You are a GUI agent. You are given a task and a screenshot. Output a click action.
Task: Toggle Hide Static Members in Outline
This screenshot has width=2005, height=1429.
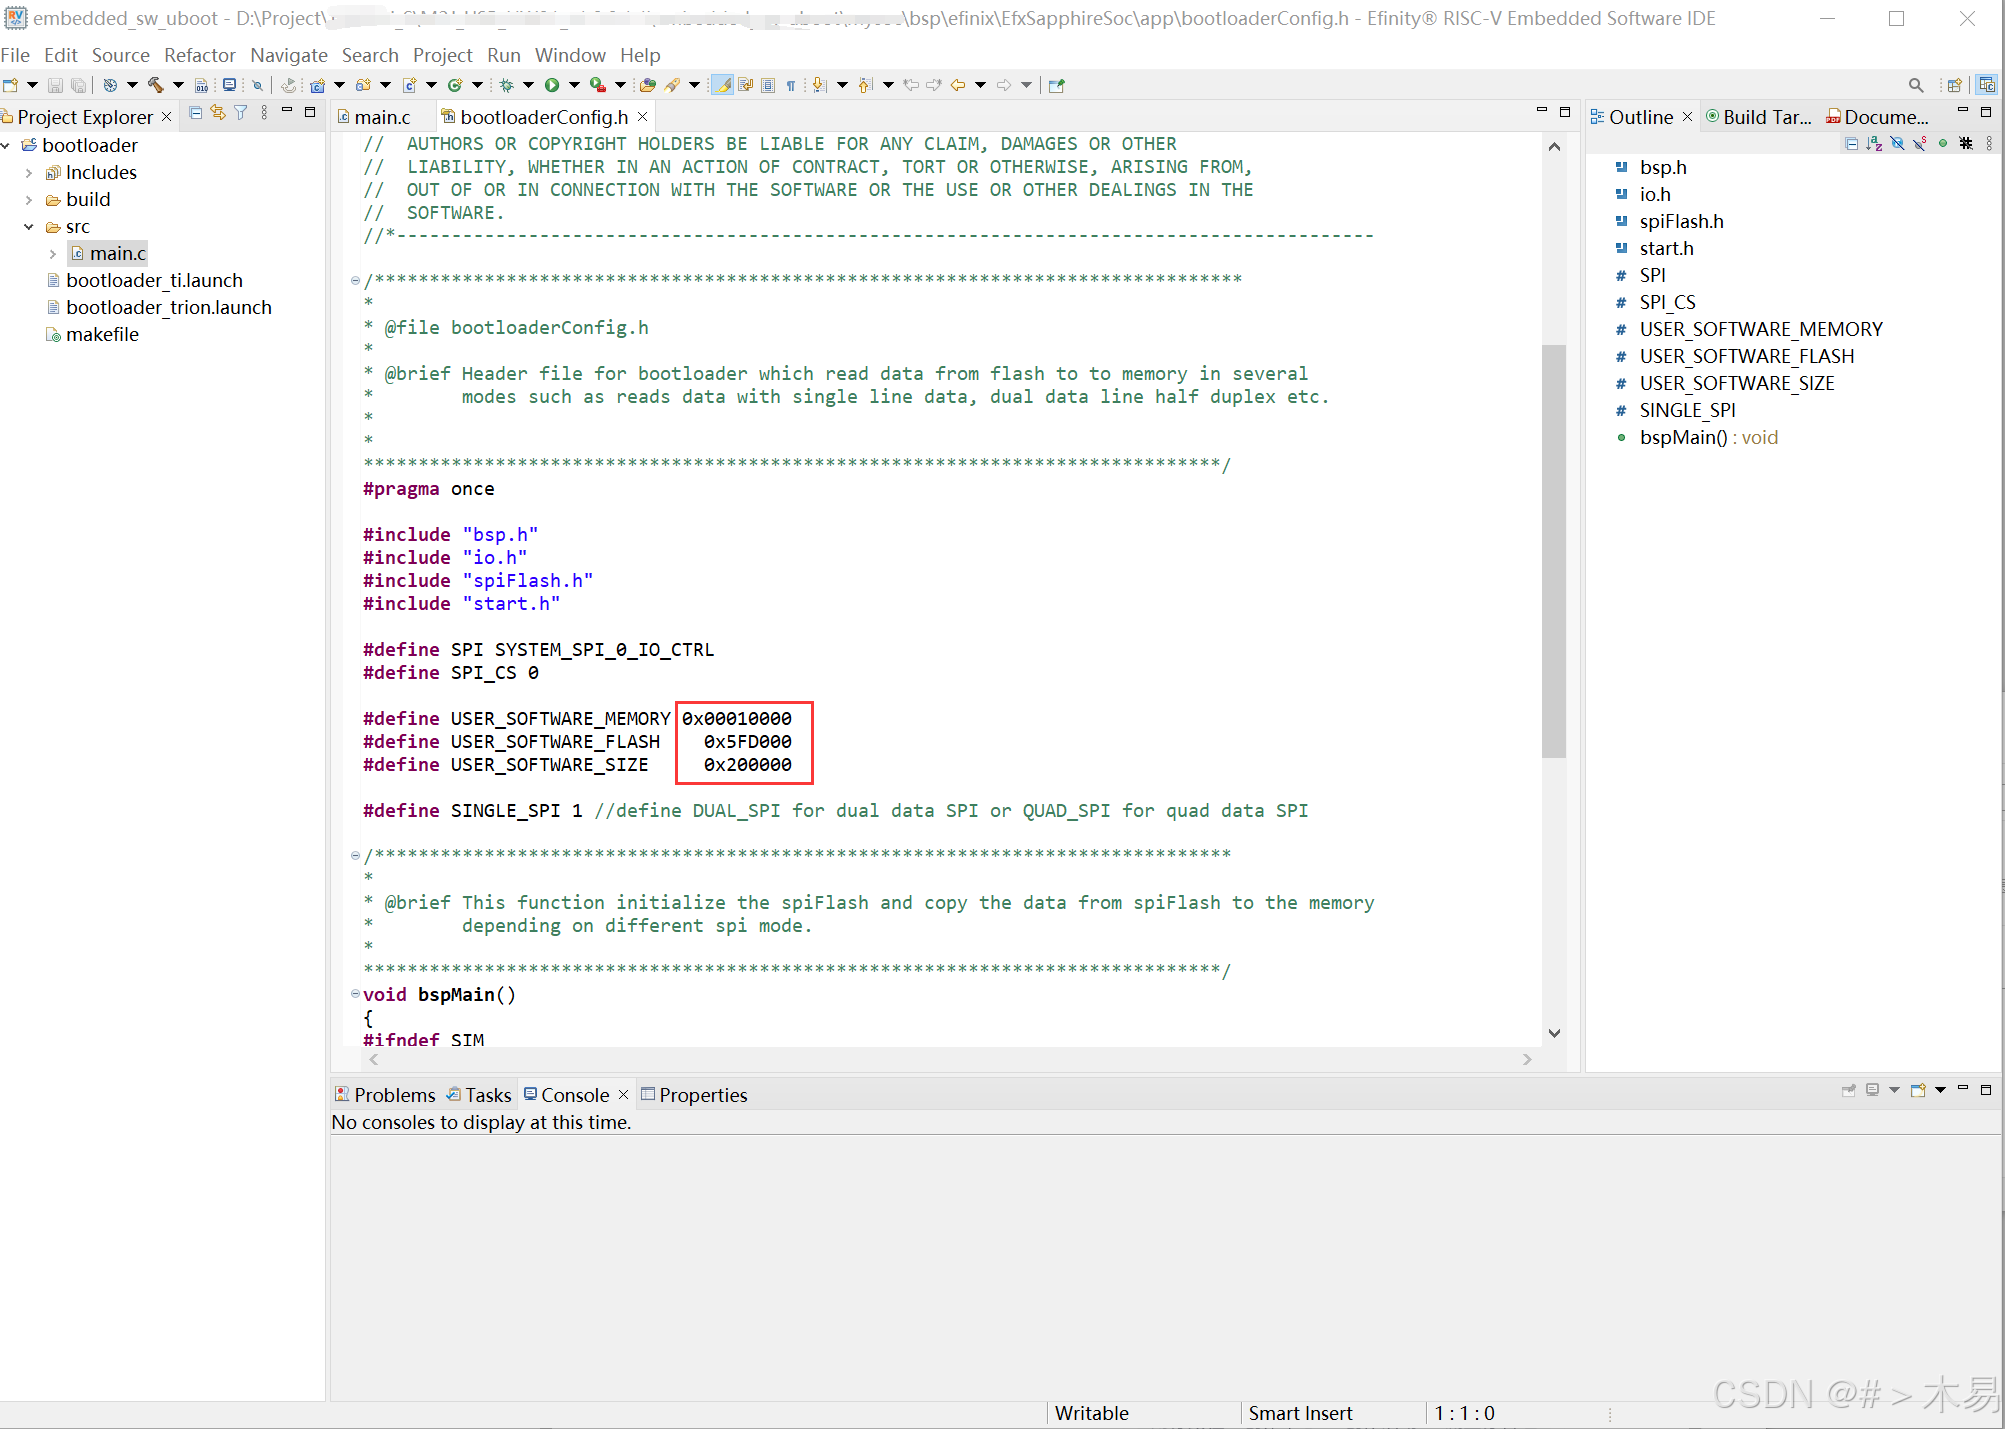click(x=1920, y=143)
